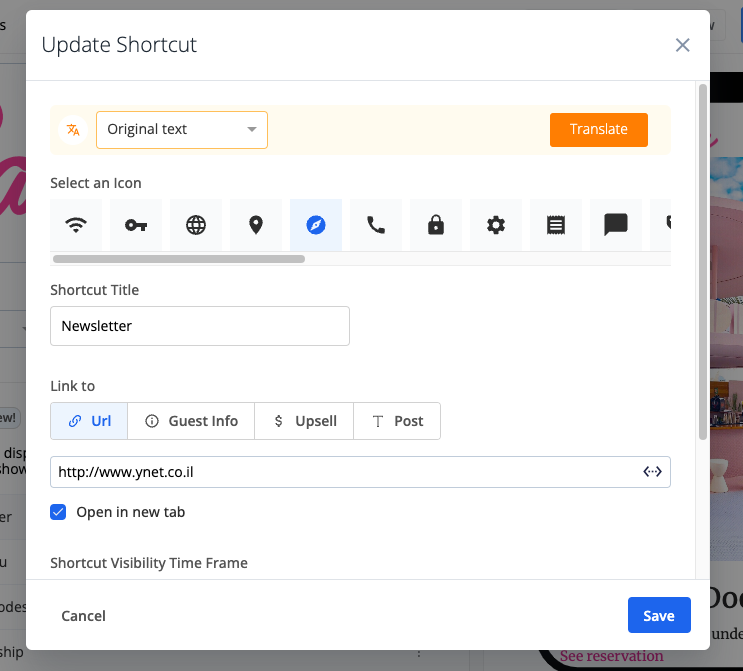Choose the chat bubble icon
743x671 pixels.
click(x=616, y=225)
